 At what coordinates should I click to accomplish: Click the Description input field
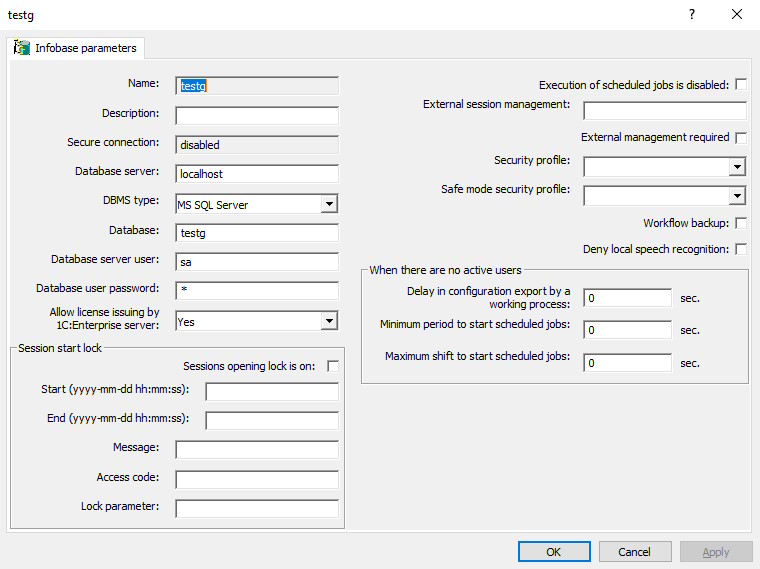[x=257, y=116]
